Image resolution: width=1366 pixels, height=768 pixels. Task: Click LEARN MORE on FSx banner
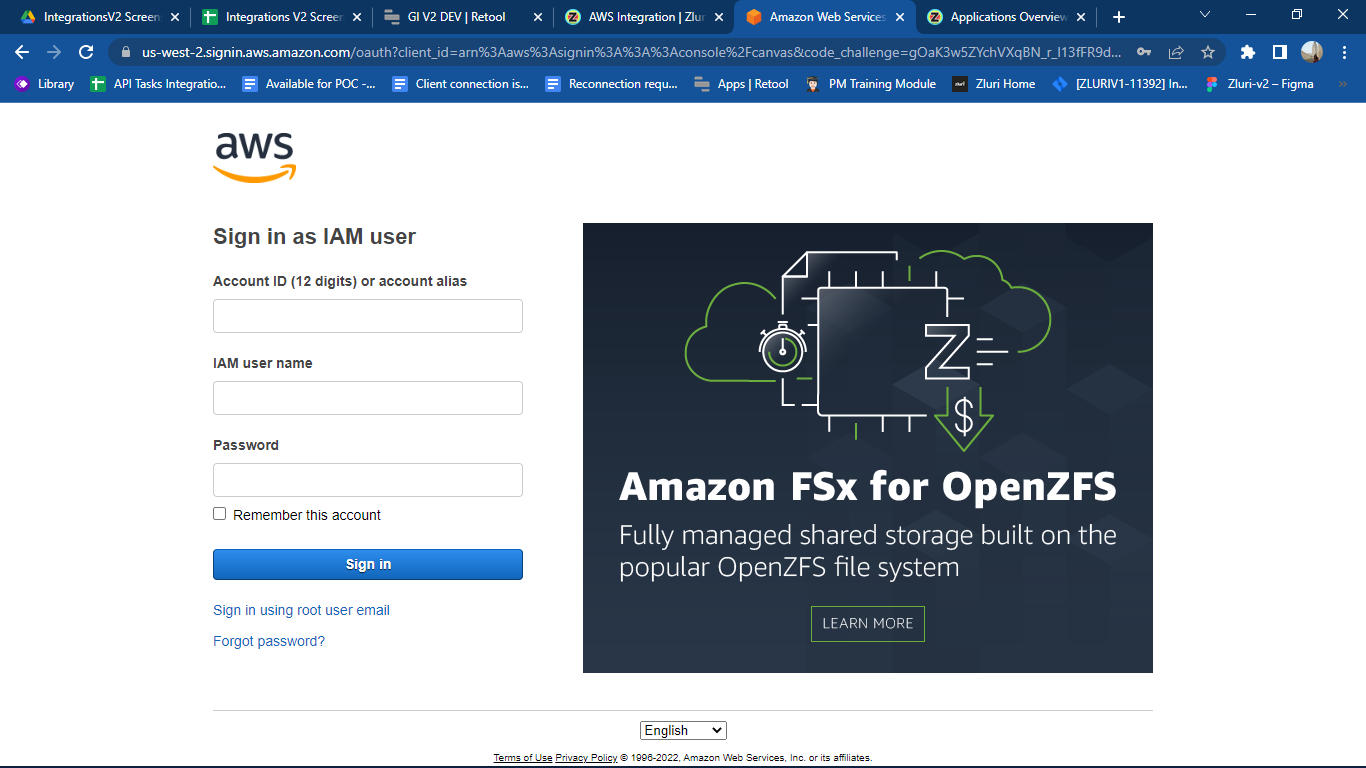tap(868, 623)
